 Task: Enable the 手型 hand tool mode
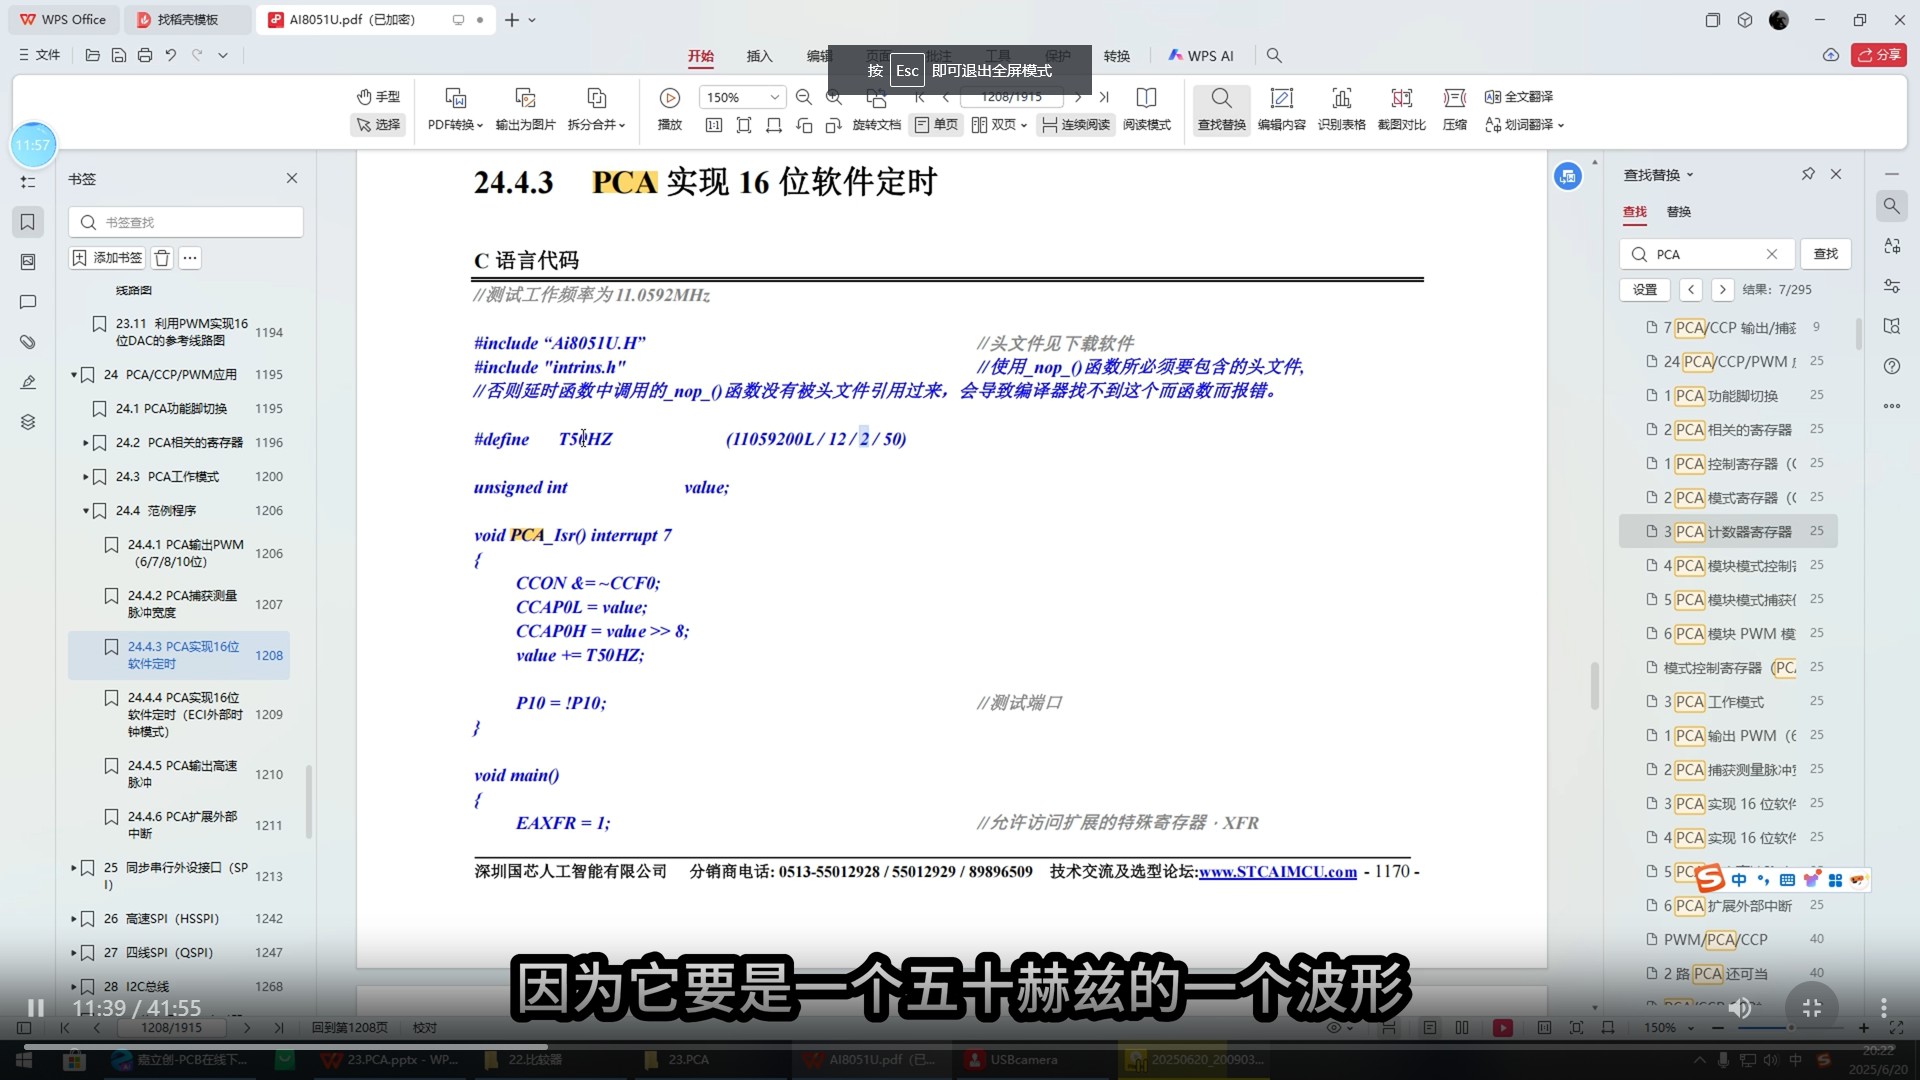(378, 97)
